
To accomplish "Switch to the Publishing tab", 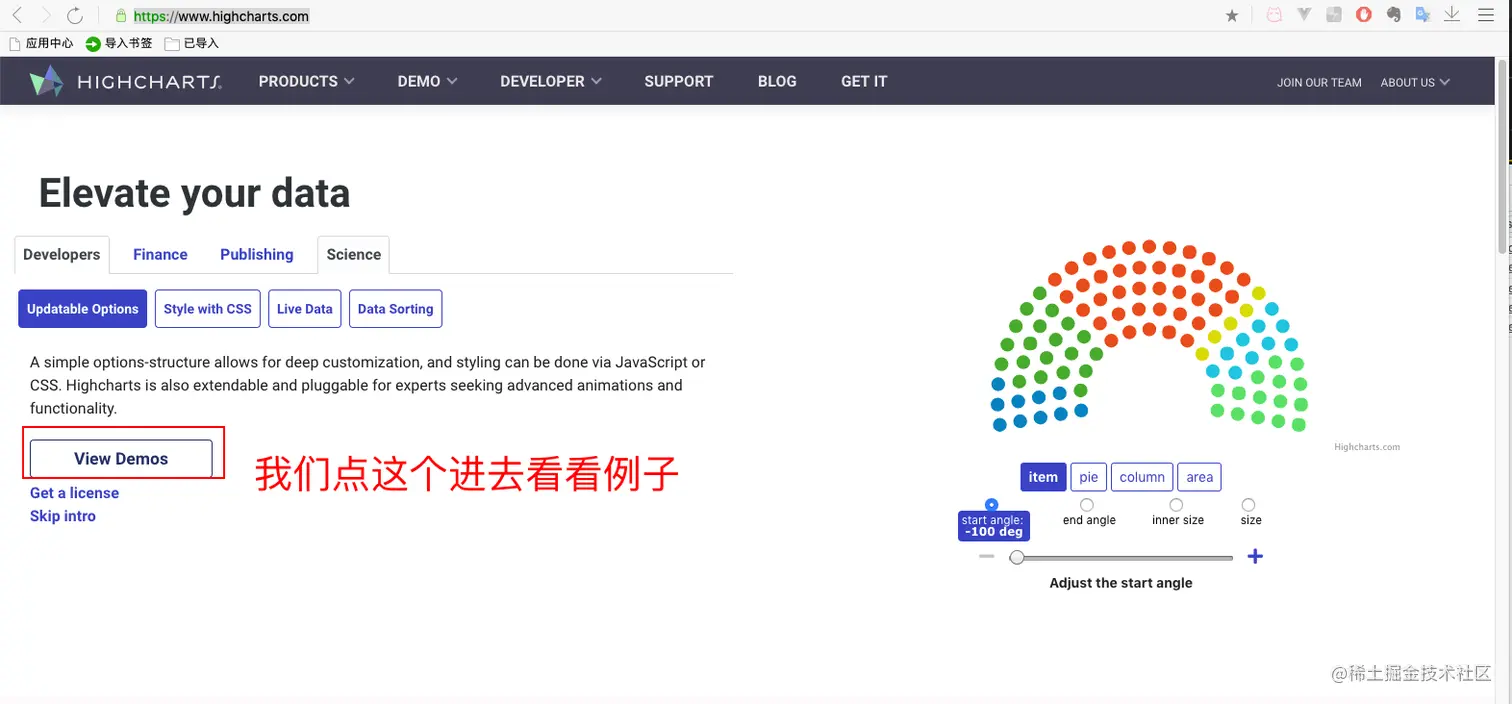I will [x=257, y=254].
